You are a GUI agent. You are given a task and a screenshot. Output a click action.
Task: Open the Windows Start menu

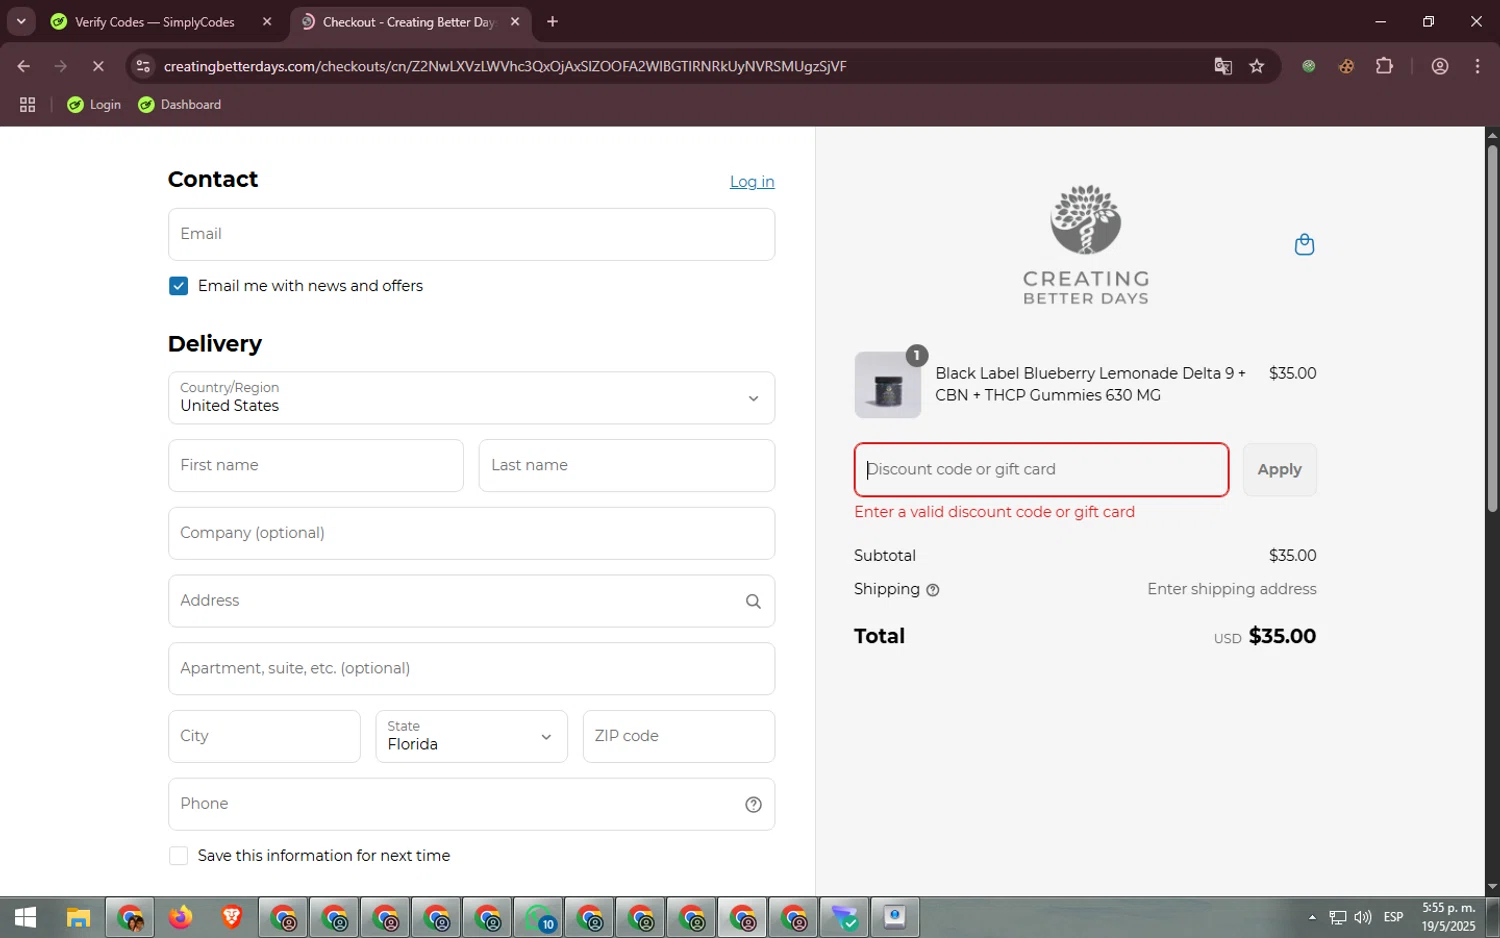coord(25,917)
